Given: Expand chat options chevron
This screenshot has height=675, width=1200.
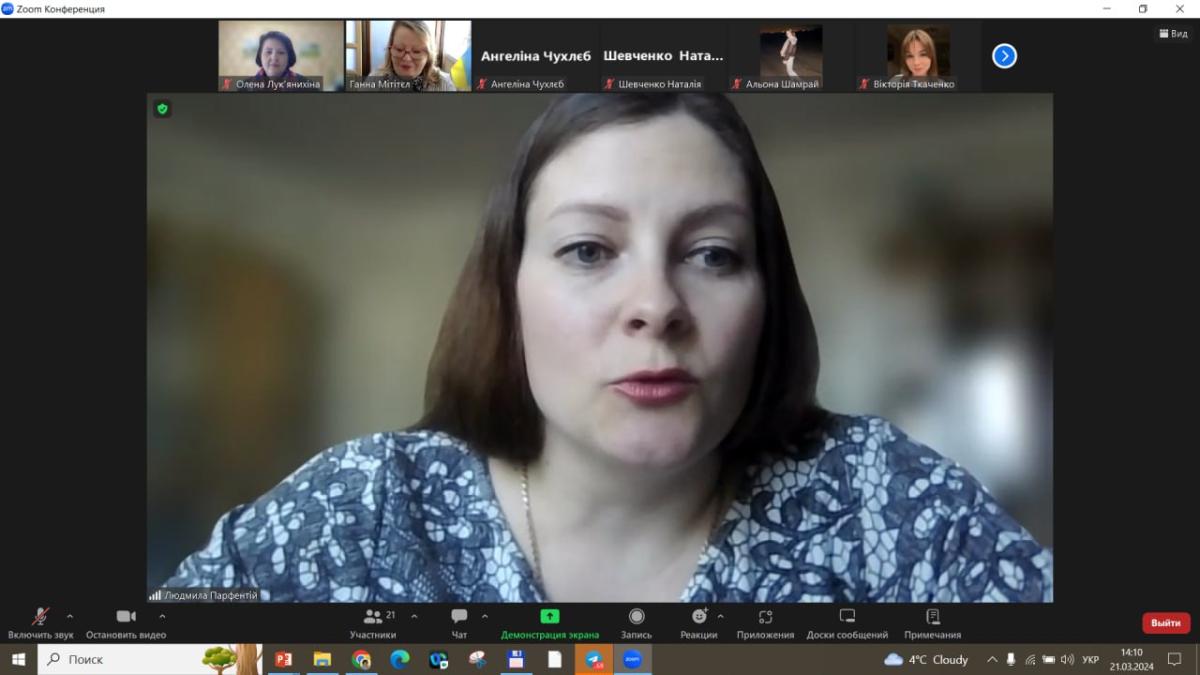Looking at the screenshot, I should click(x=485, y=616).
